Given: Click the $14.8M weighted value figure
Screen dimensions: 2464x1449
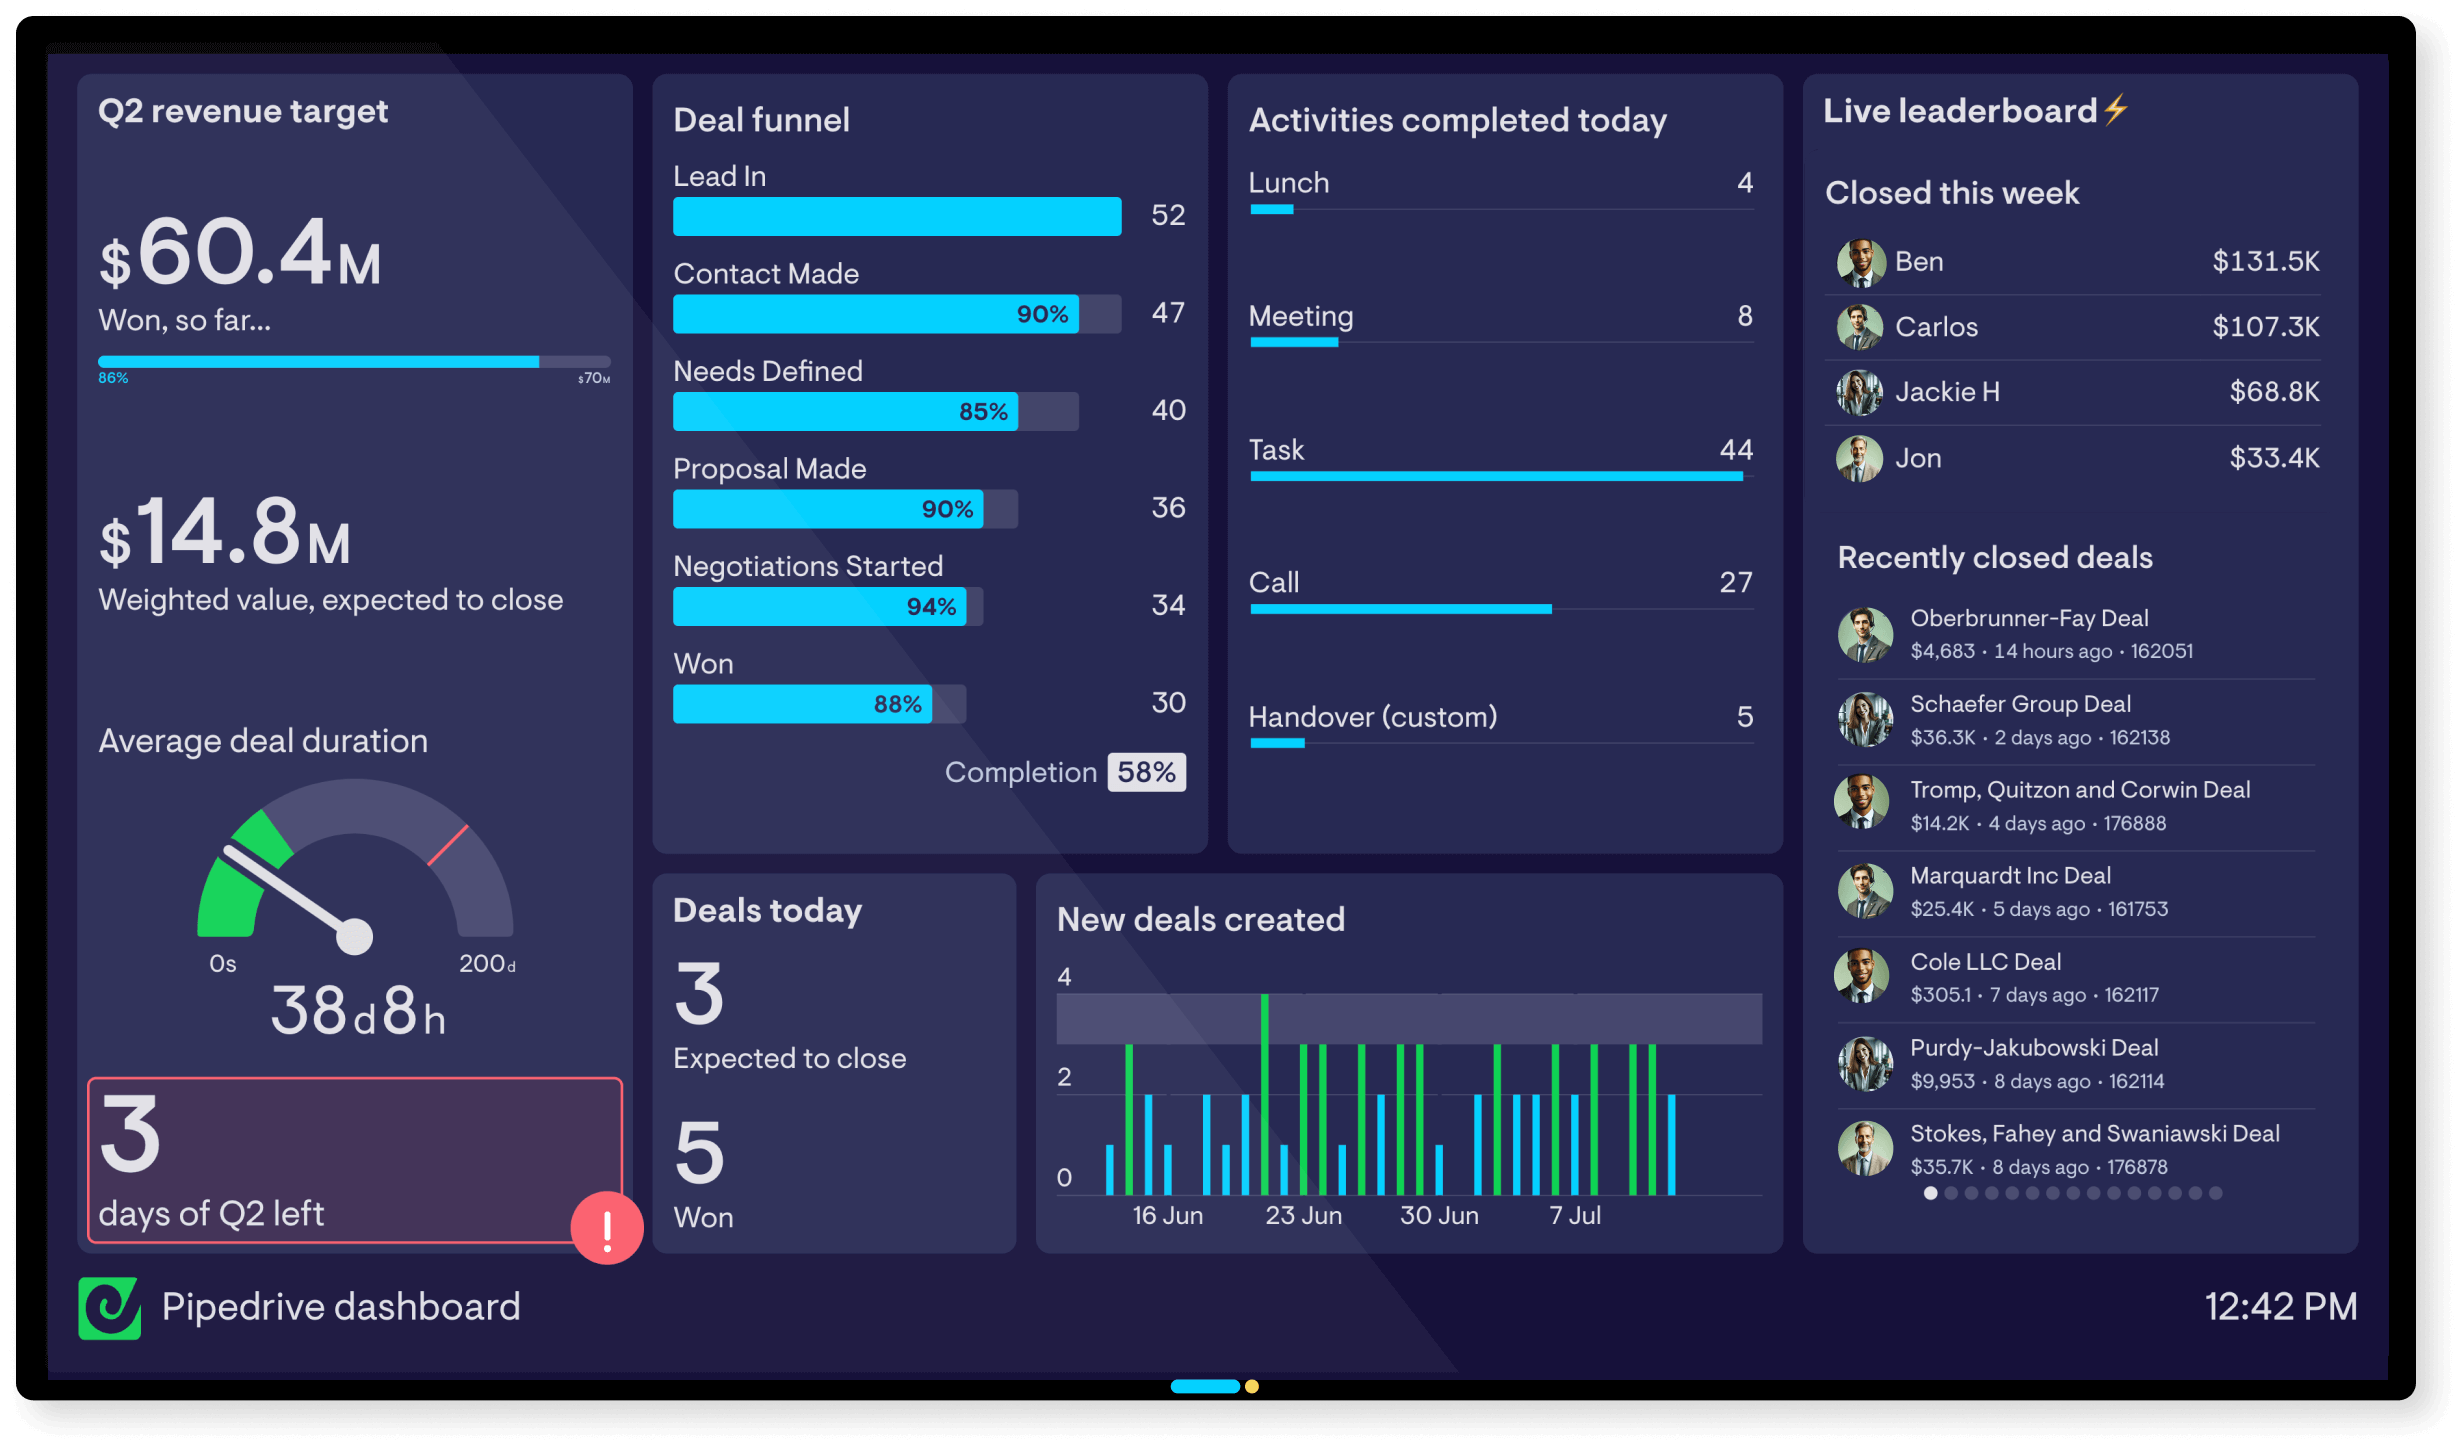Looking at the screenshot, I should click(225, 532).
